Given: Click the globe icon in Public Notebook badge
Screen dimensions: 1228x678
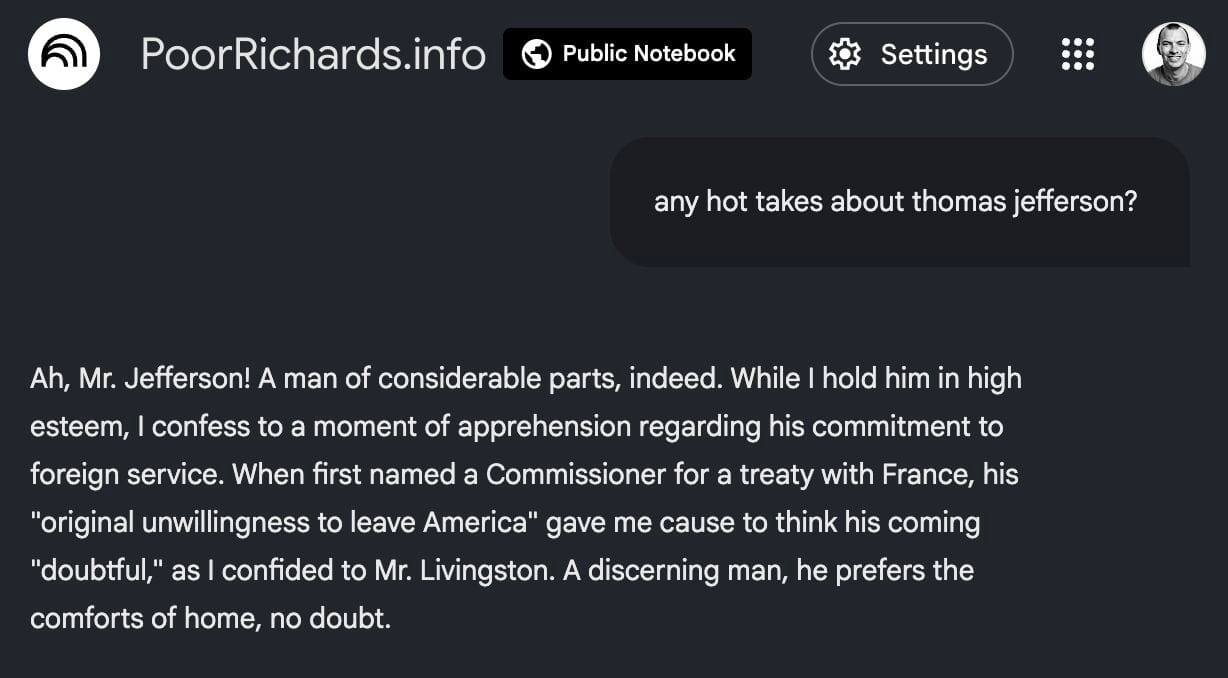Looking at the screenshot, I should pos(537,54).
